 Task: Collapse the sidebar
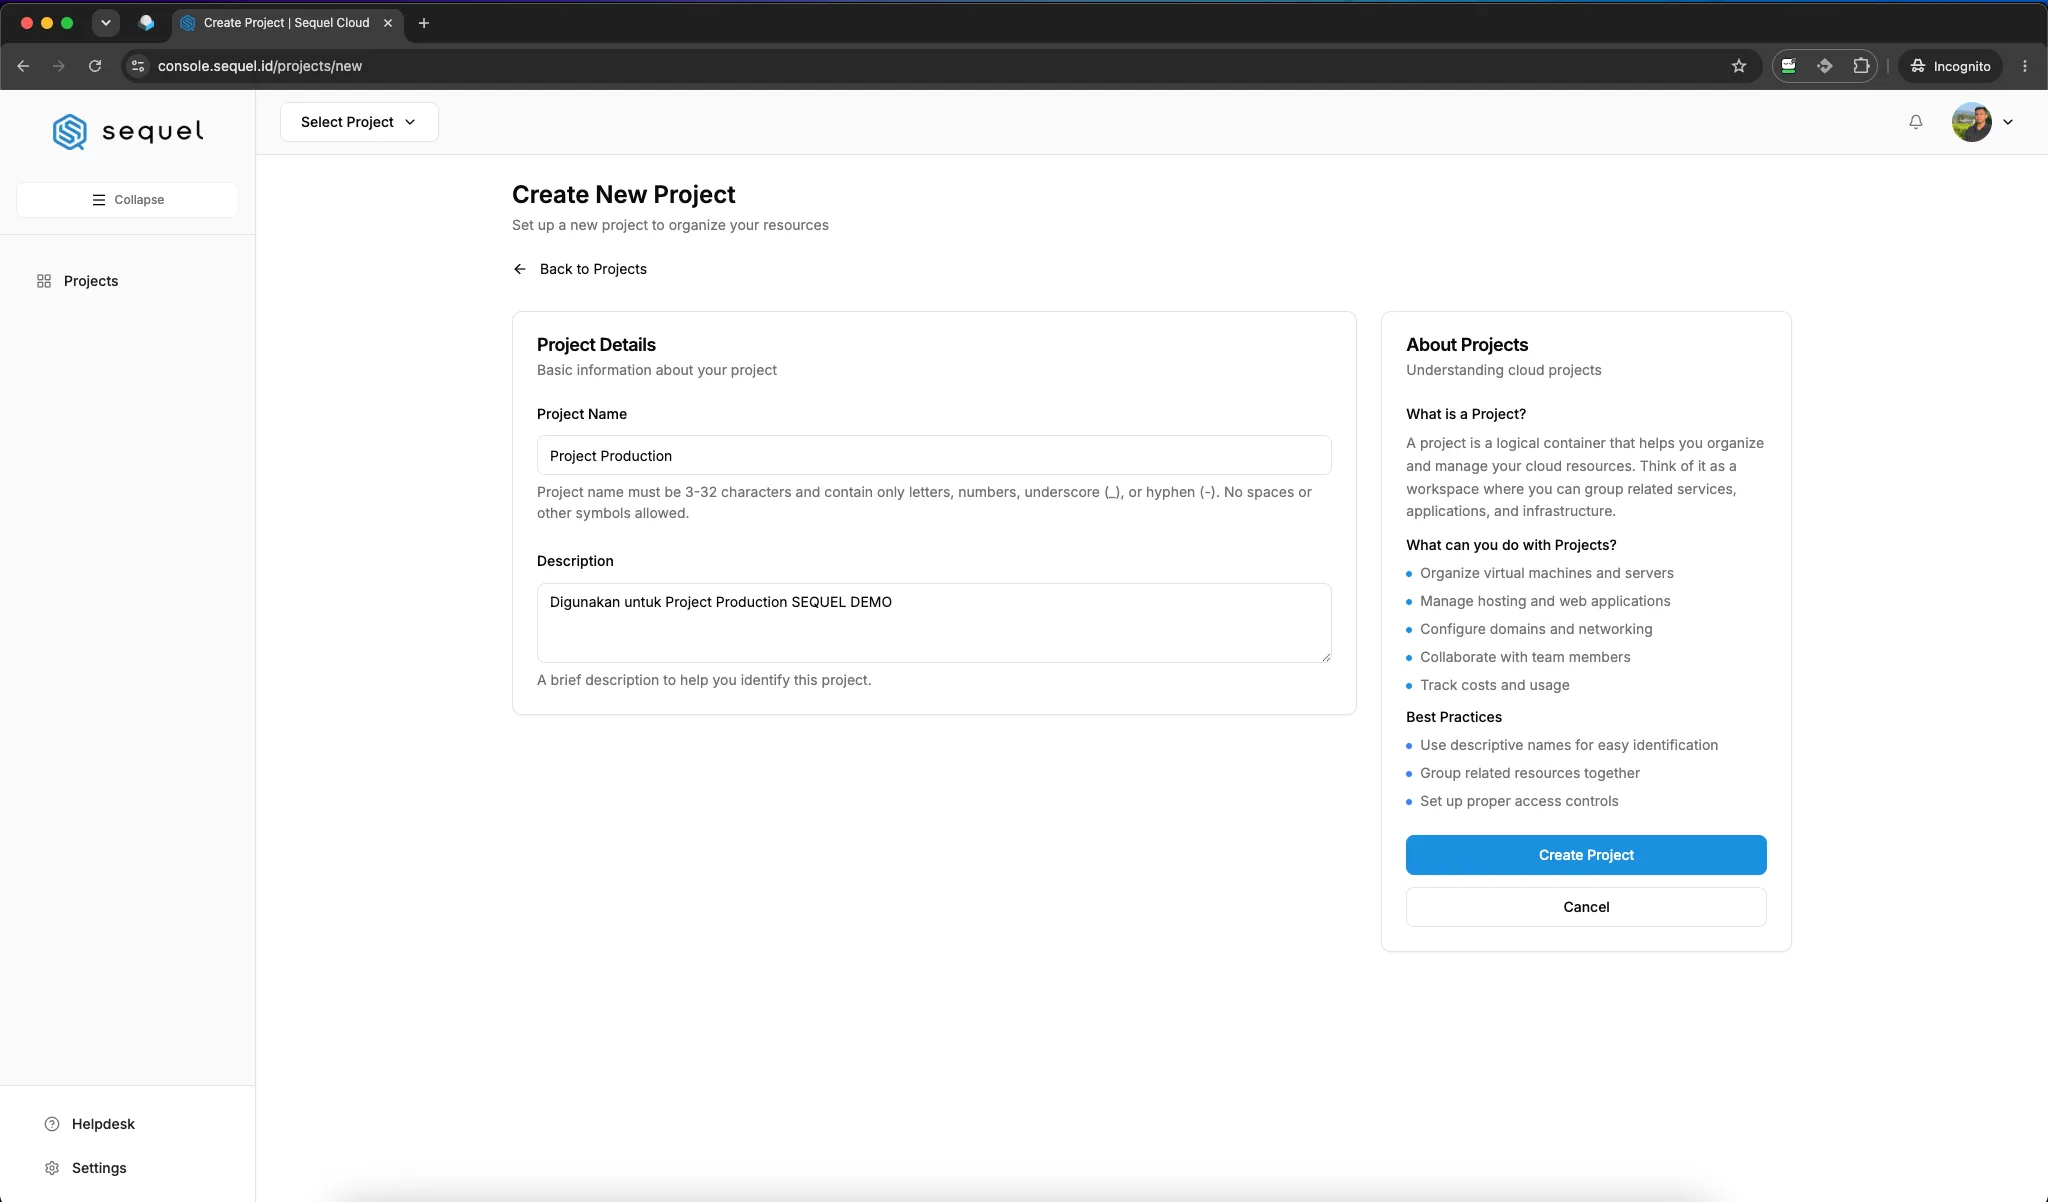(x=127, y=200)
